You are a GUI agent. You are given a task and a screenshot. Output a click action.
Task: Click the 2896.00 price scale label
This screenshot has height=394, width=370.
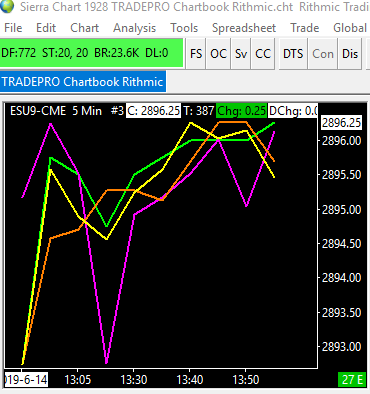pos(341,141)
